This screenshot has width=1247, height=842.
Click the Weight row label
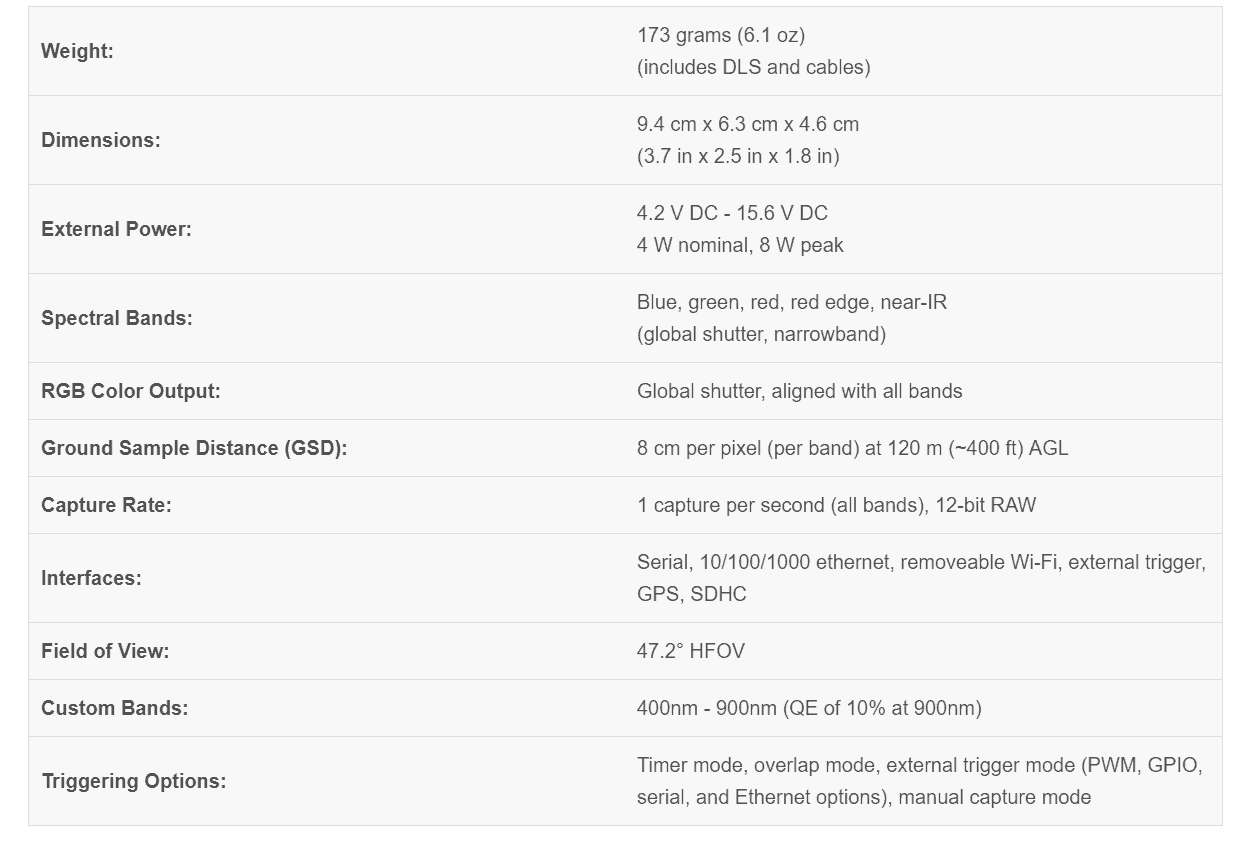(77, 51)
